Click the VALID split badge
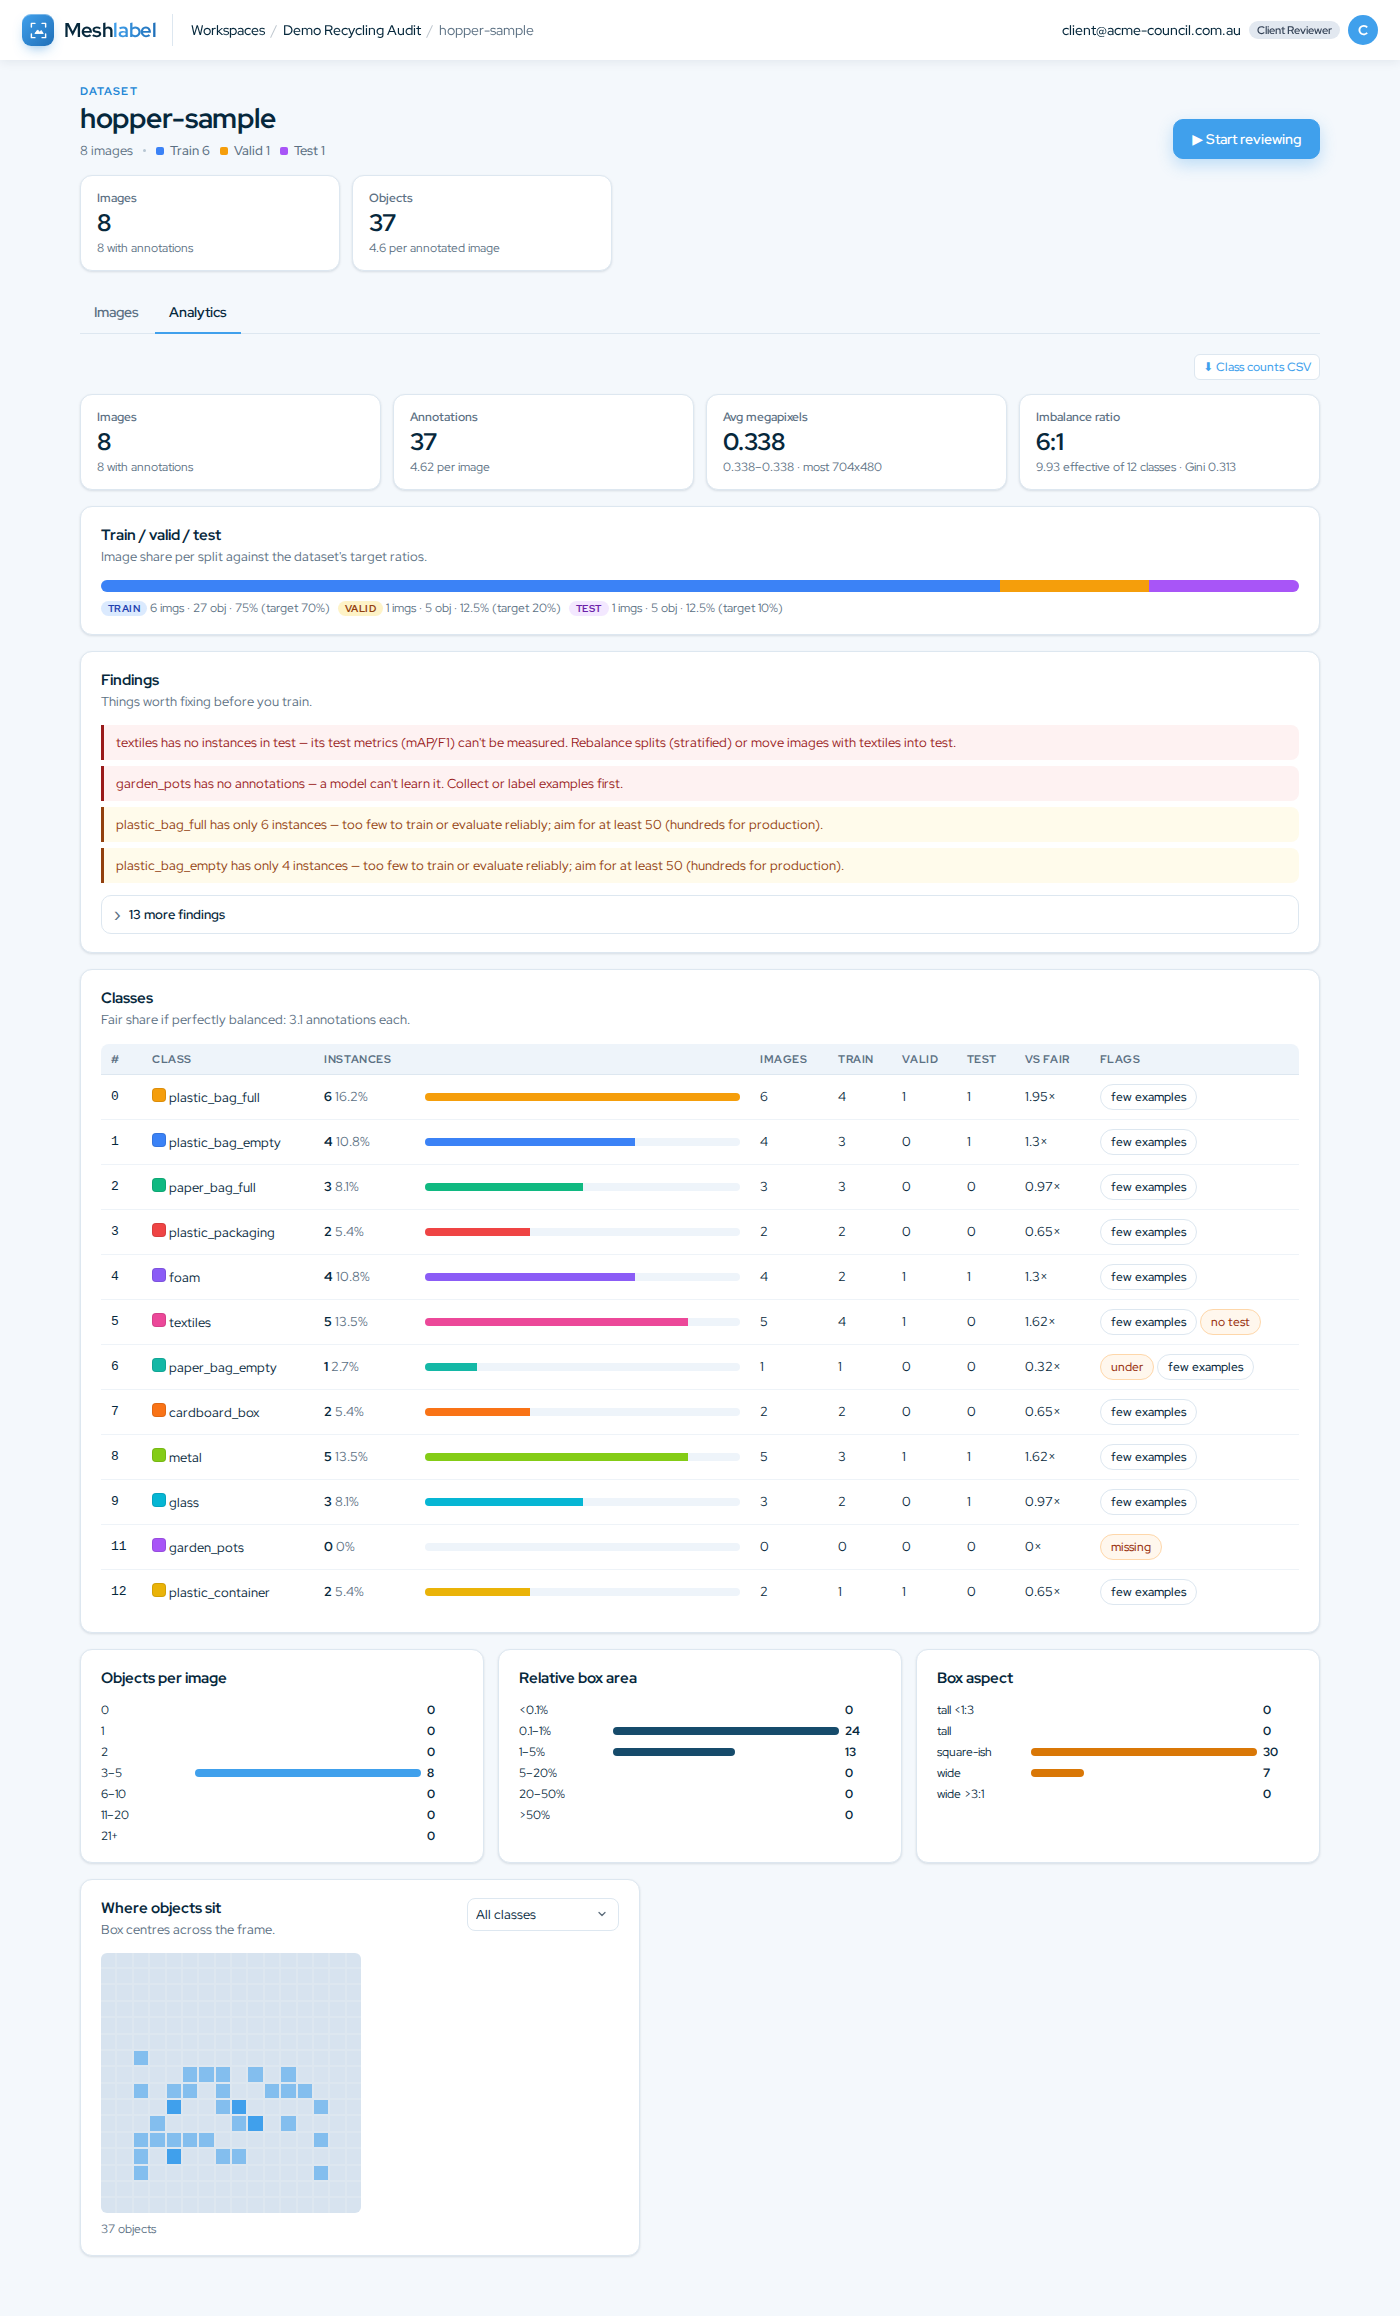 (x=360, y=608)
